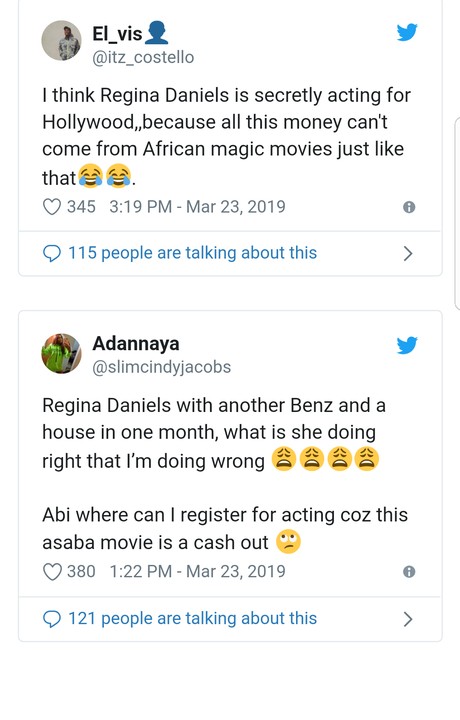The width and height of the screenshot is (460, 720).
Task: Open Adannaya profile picture
Action: click(62, 354)
